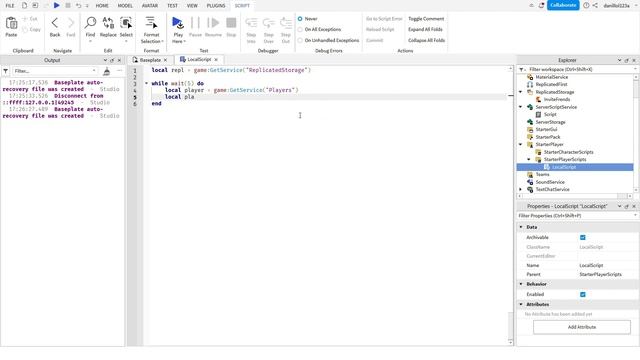640x360 pixels.
Task: Click the Cut scissors icon
Action: point(25,19)
